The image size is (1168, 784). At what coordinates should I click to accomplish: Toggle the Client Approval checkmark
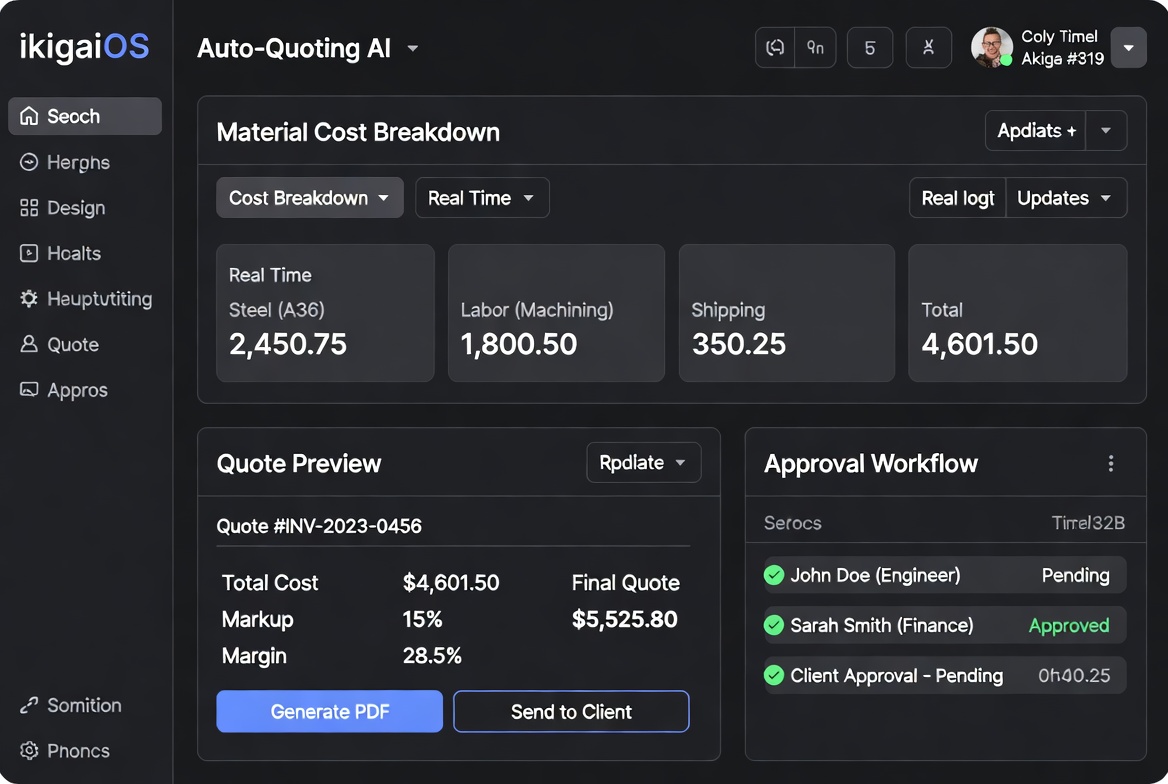click(x=773, y=676)
